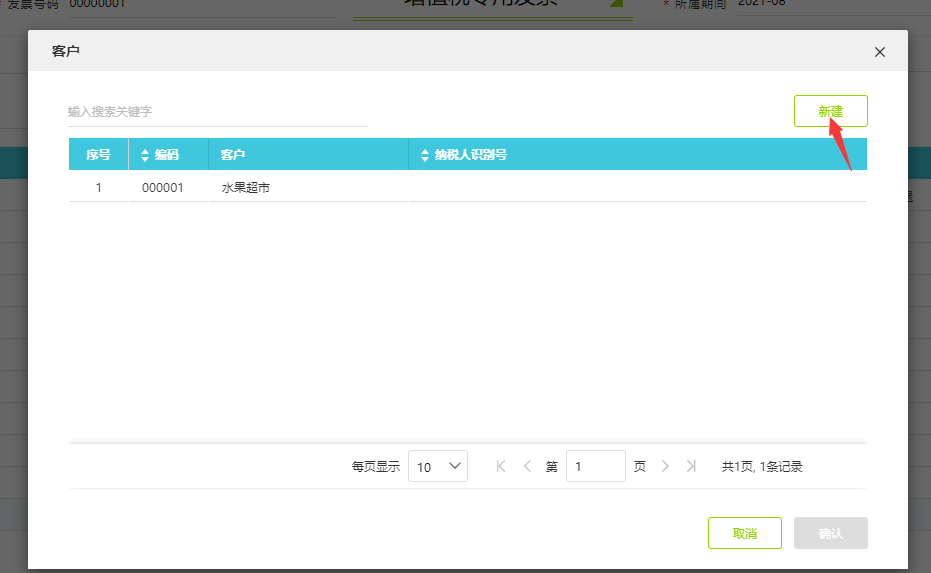The width and height of the screenshot is (931, 573).
Task: Click row number 1 cell
Action: point(99,188)
